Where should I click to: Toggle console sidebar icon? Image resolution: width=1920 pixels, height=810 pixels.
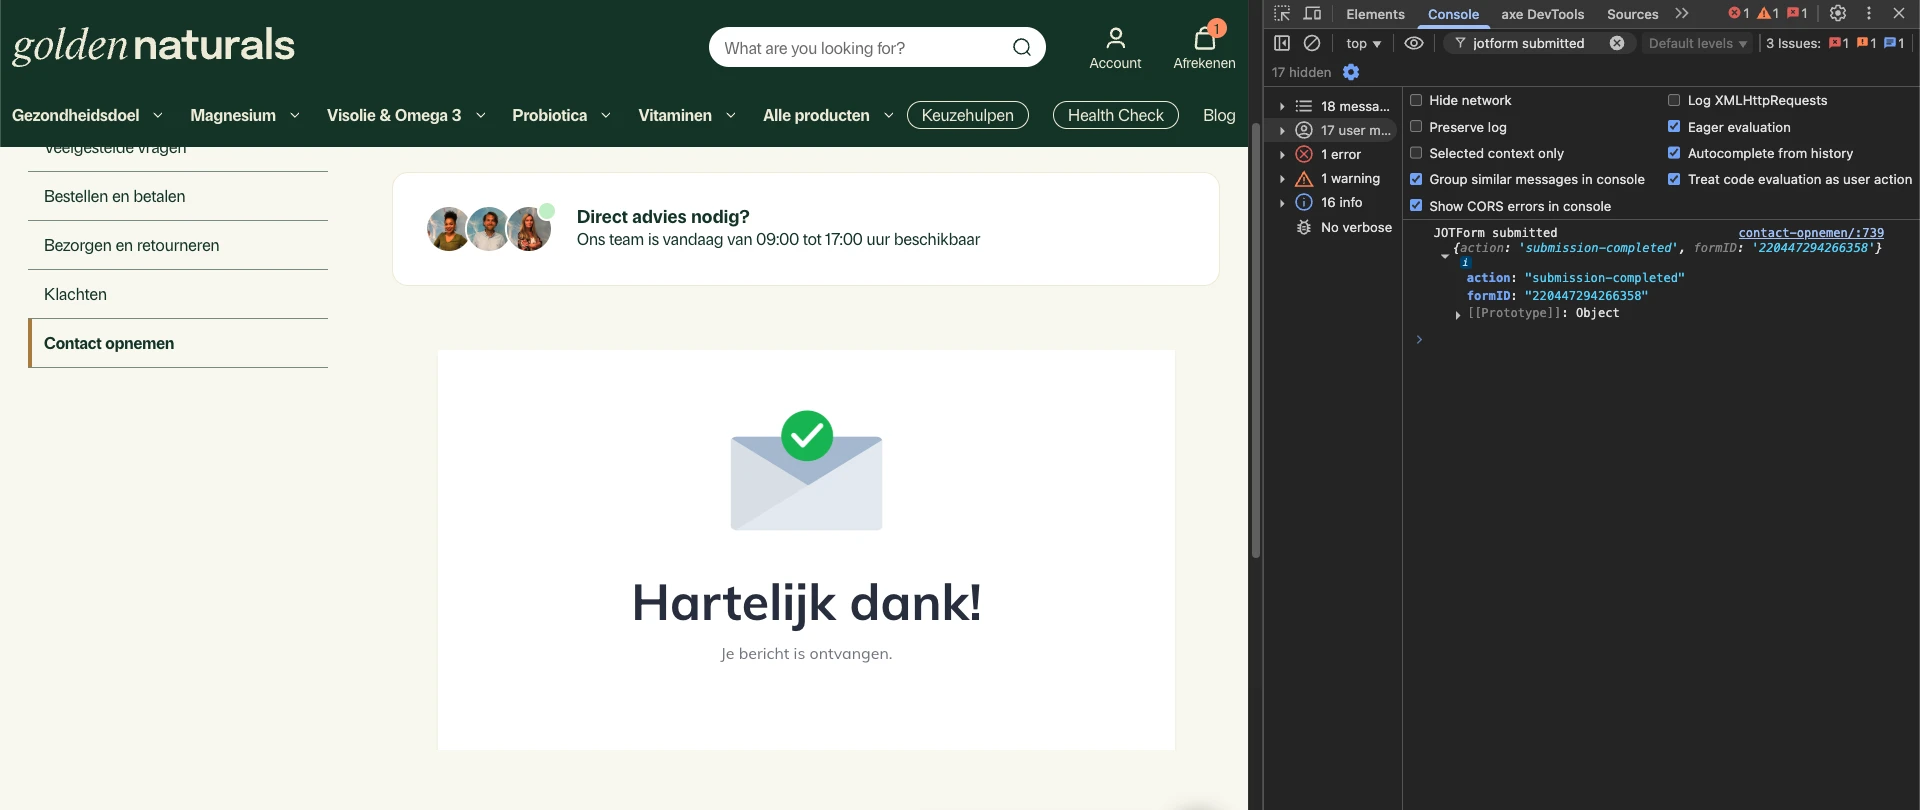coord(1282,43)
